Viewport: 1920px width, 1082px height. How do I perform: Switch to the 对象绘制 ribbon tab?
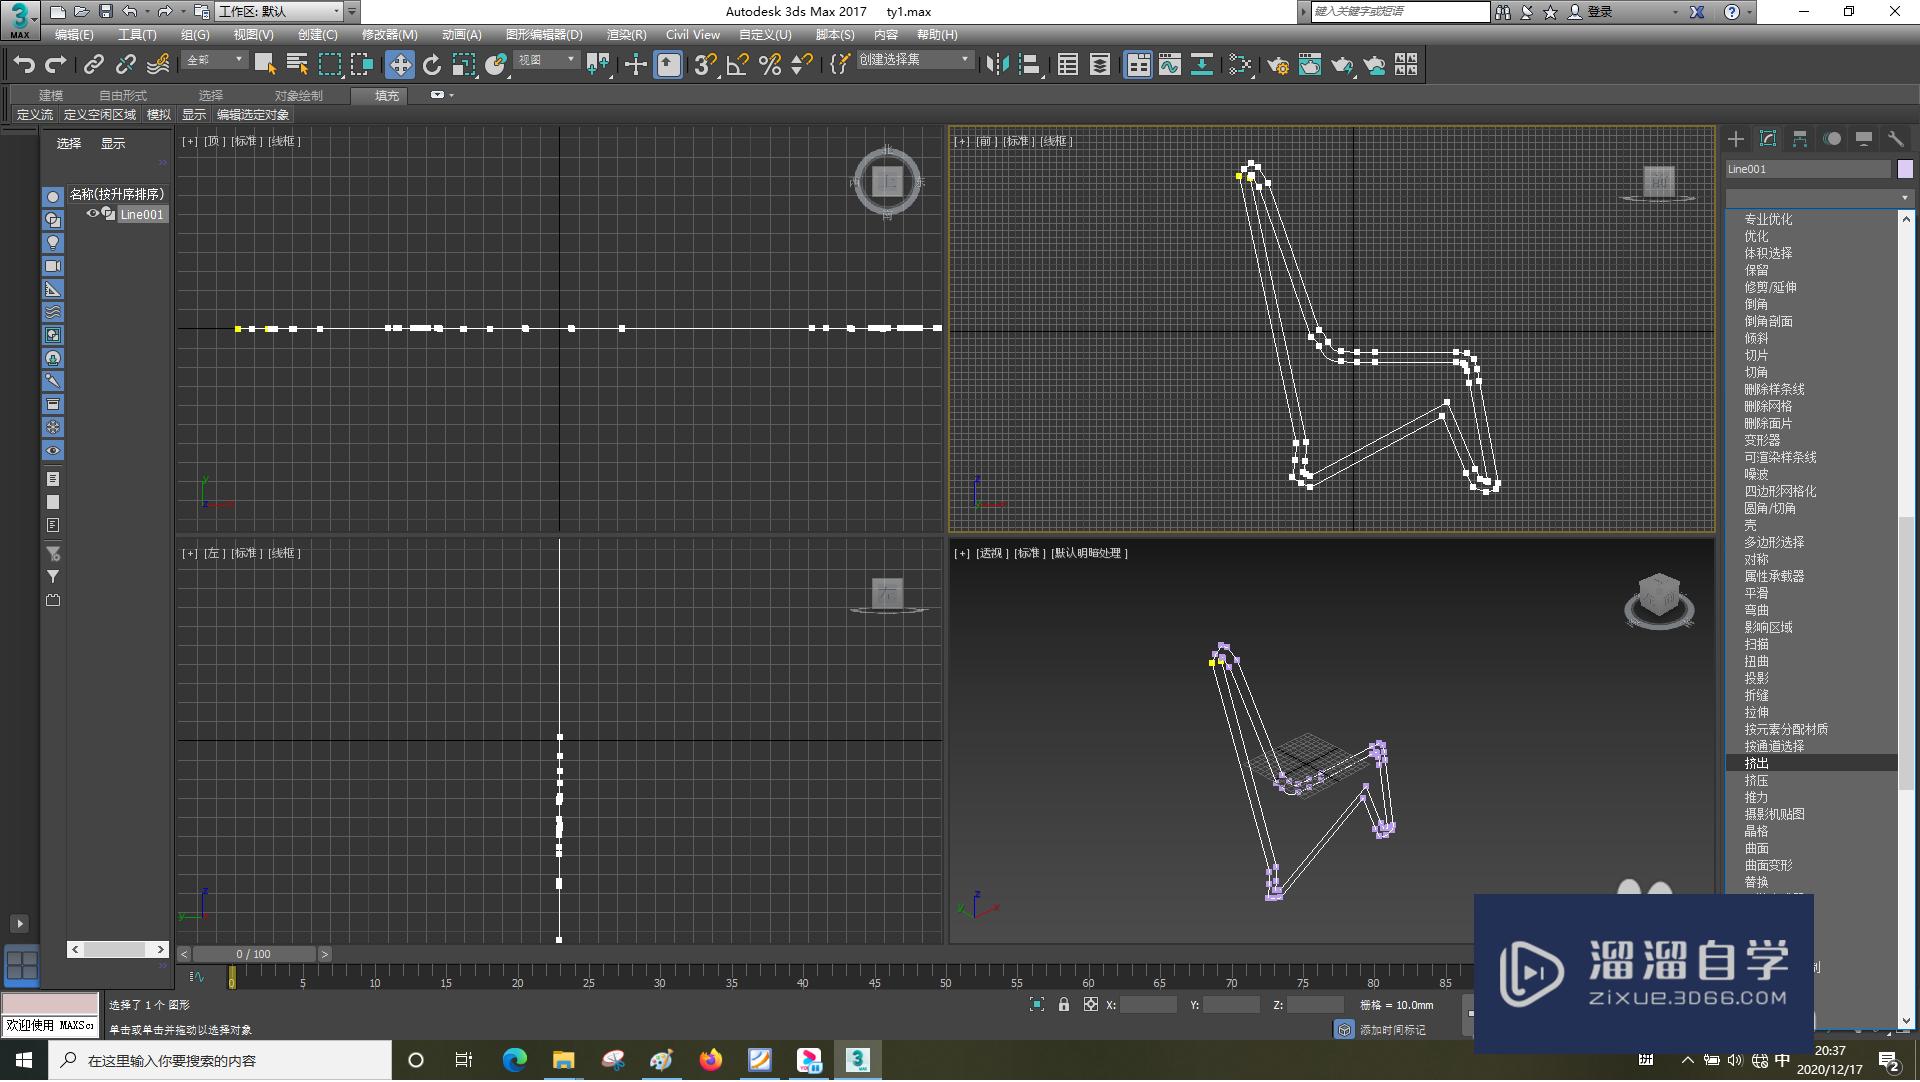(299, 96)
